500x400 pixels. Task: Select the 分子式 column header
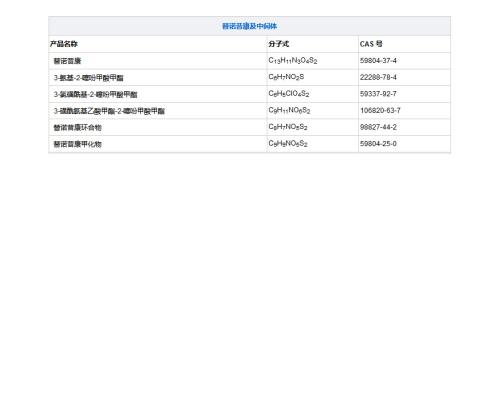click(279, 44)
